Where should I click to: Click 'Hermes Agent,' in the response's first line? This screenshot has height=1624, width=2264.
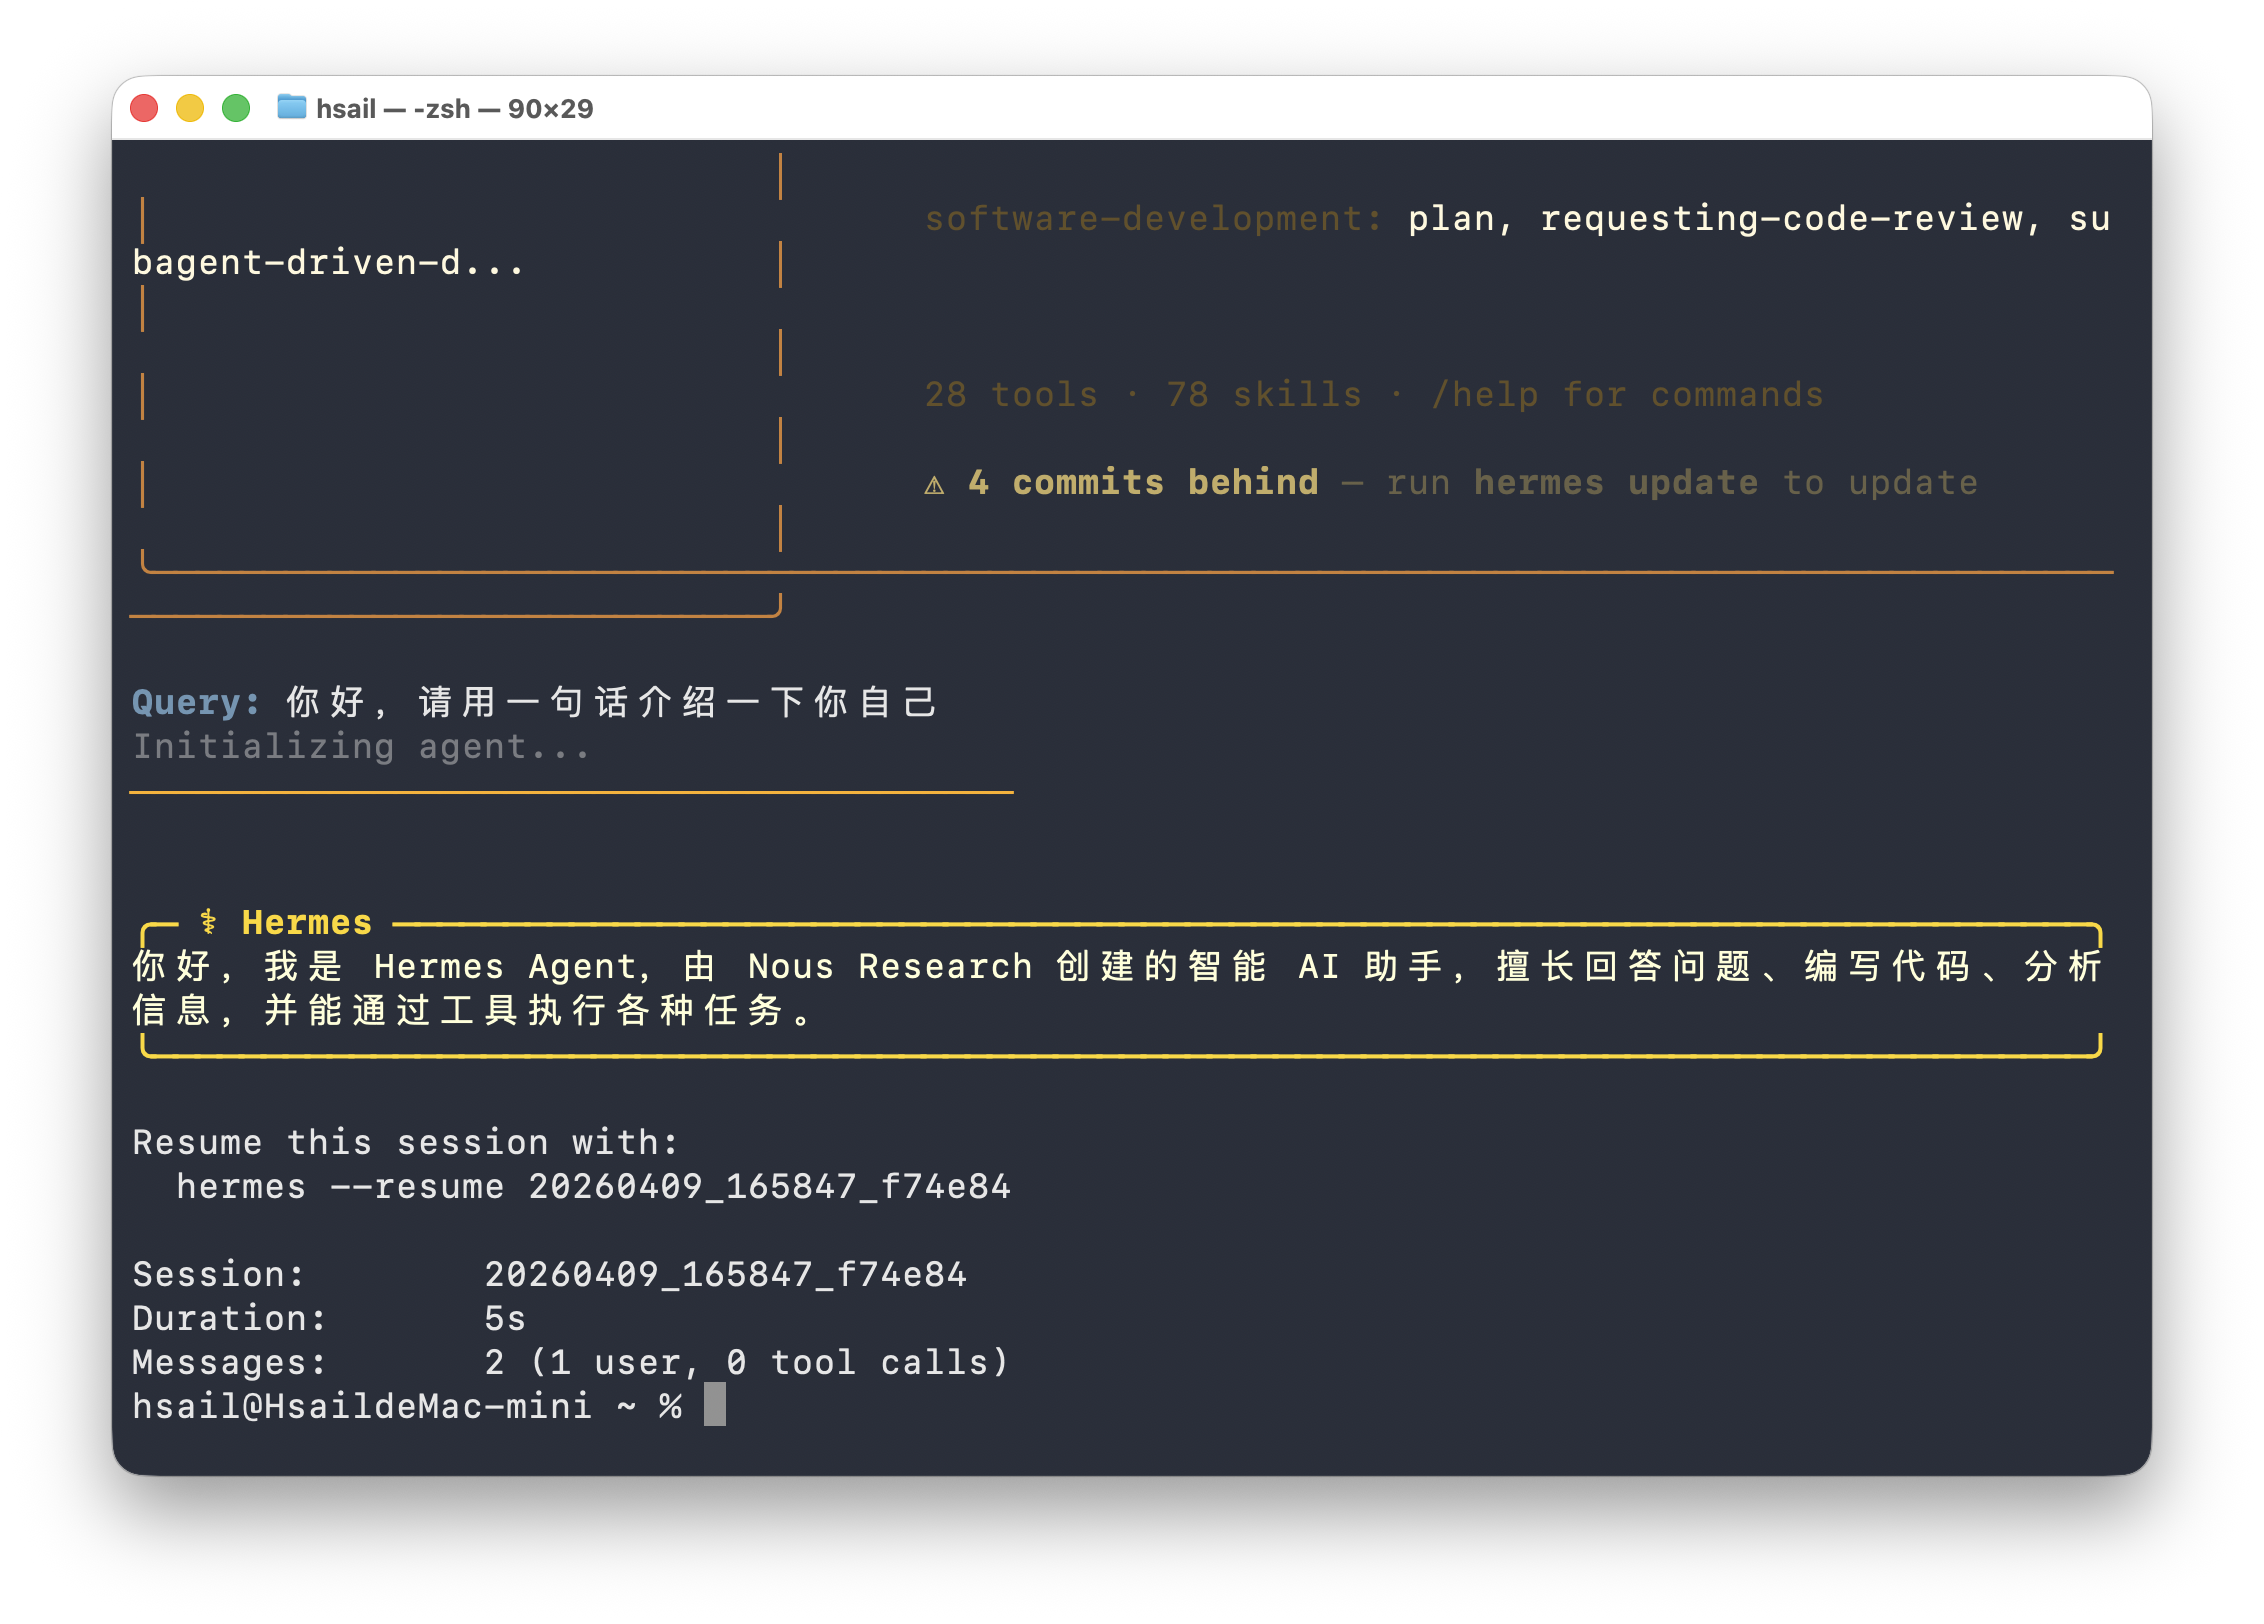point(514,967)
